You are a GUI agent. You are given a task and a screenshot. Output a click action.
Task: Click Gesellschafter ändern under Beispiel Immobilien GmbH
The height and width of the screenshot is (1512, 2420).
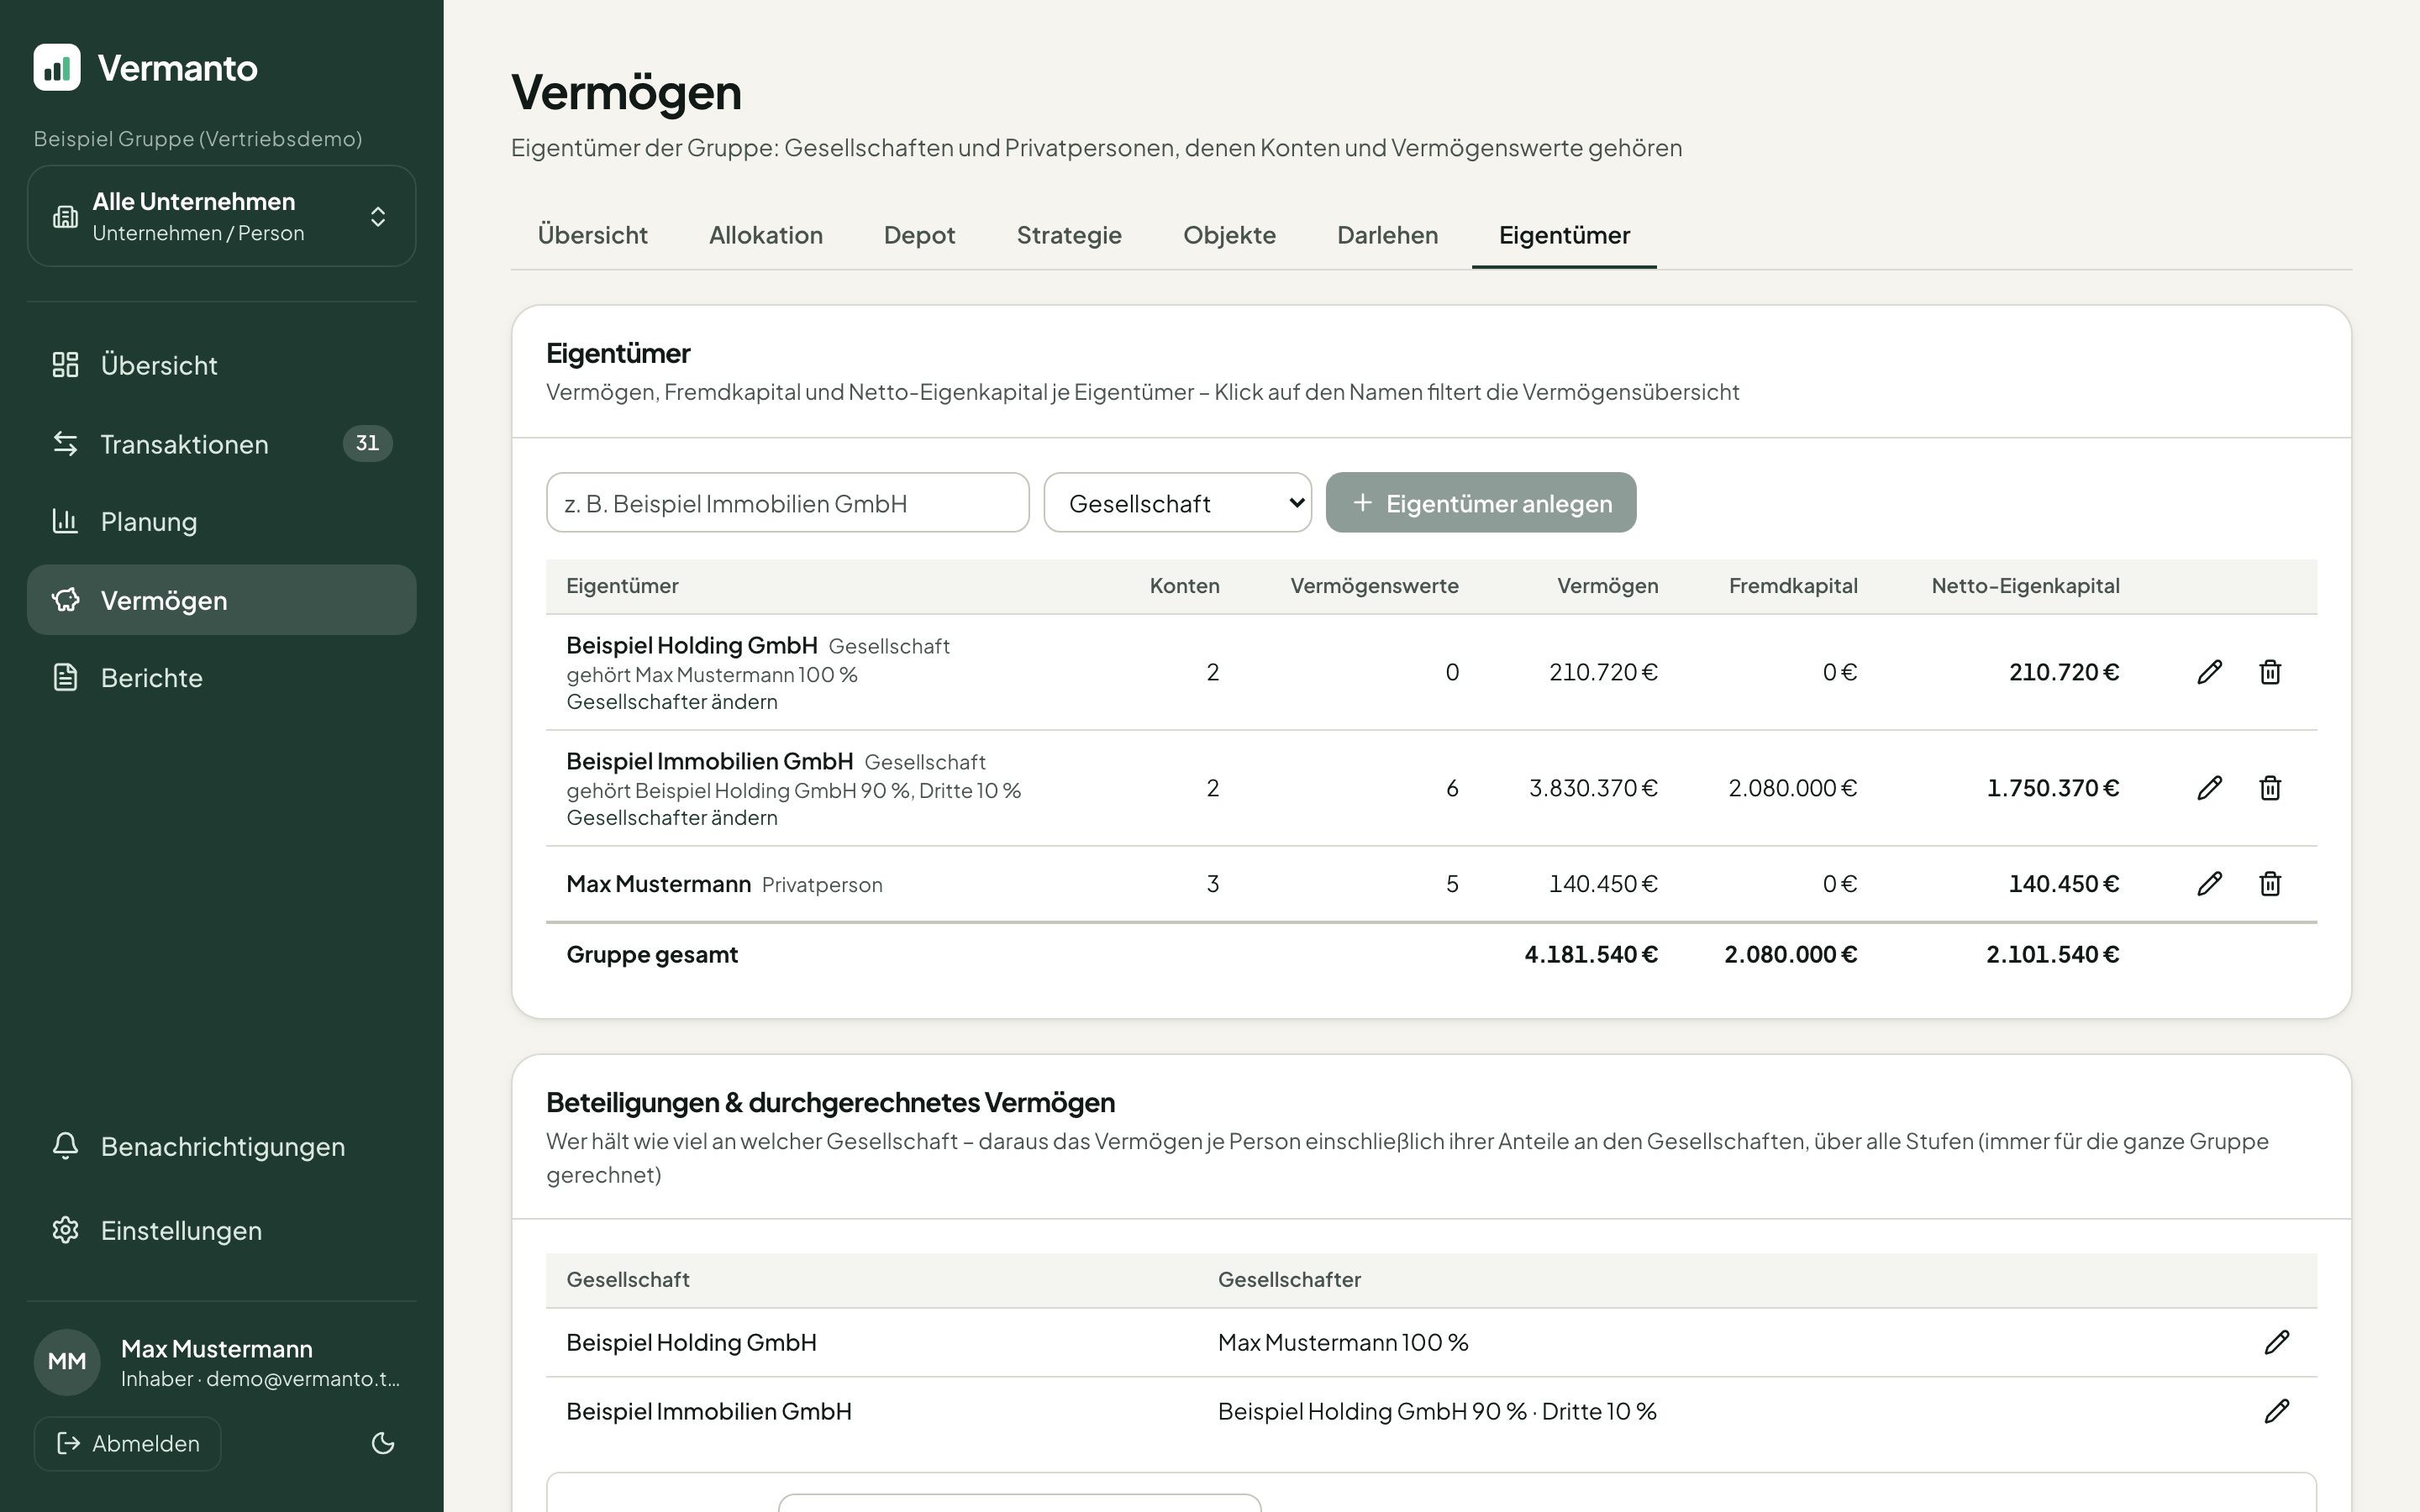click(x=672, y=818)
